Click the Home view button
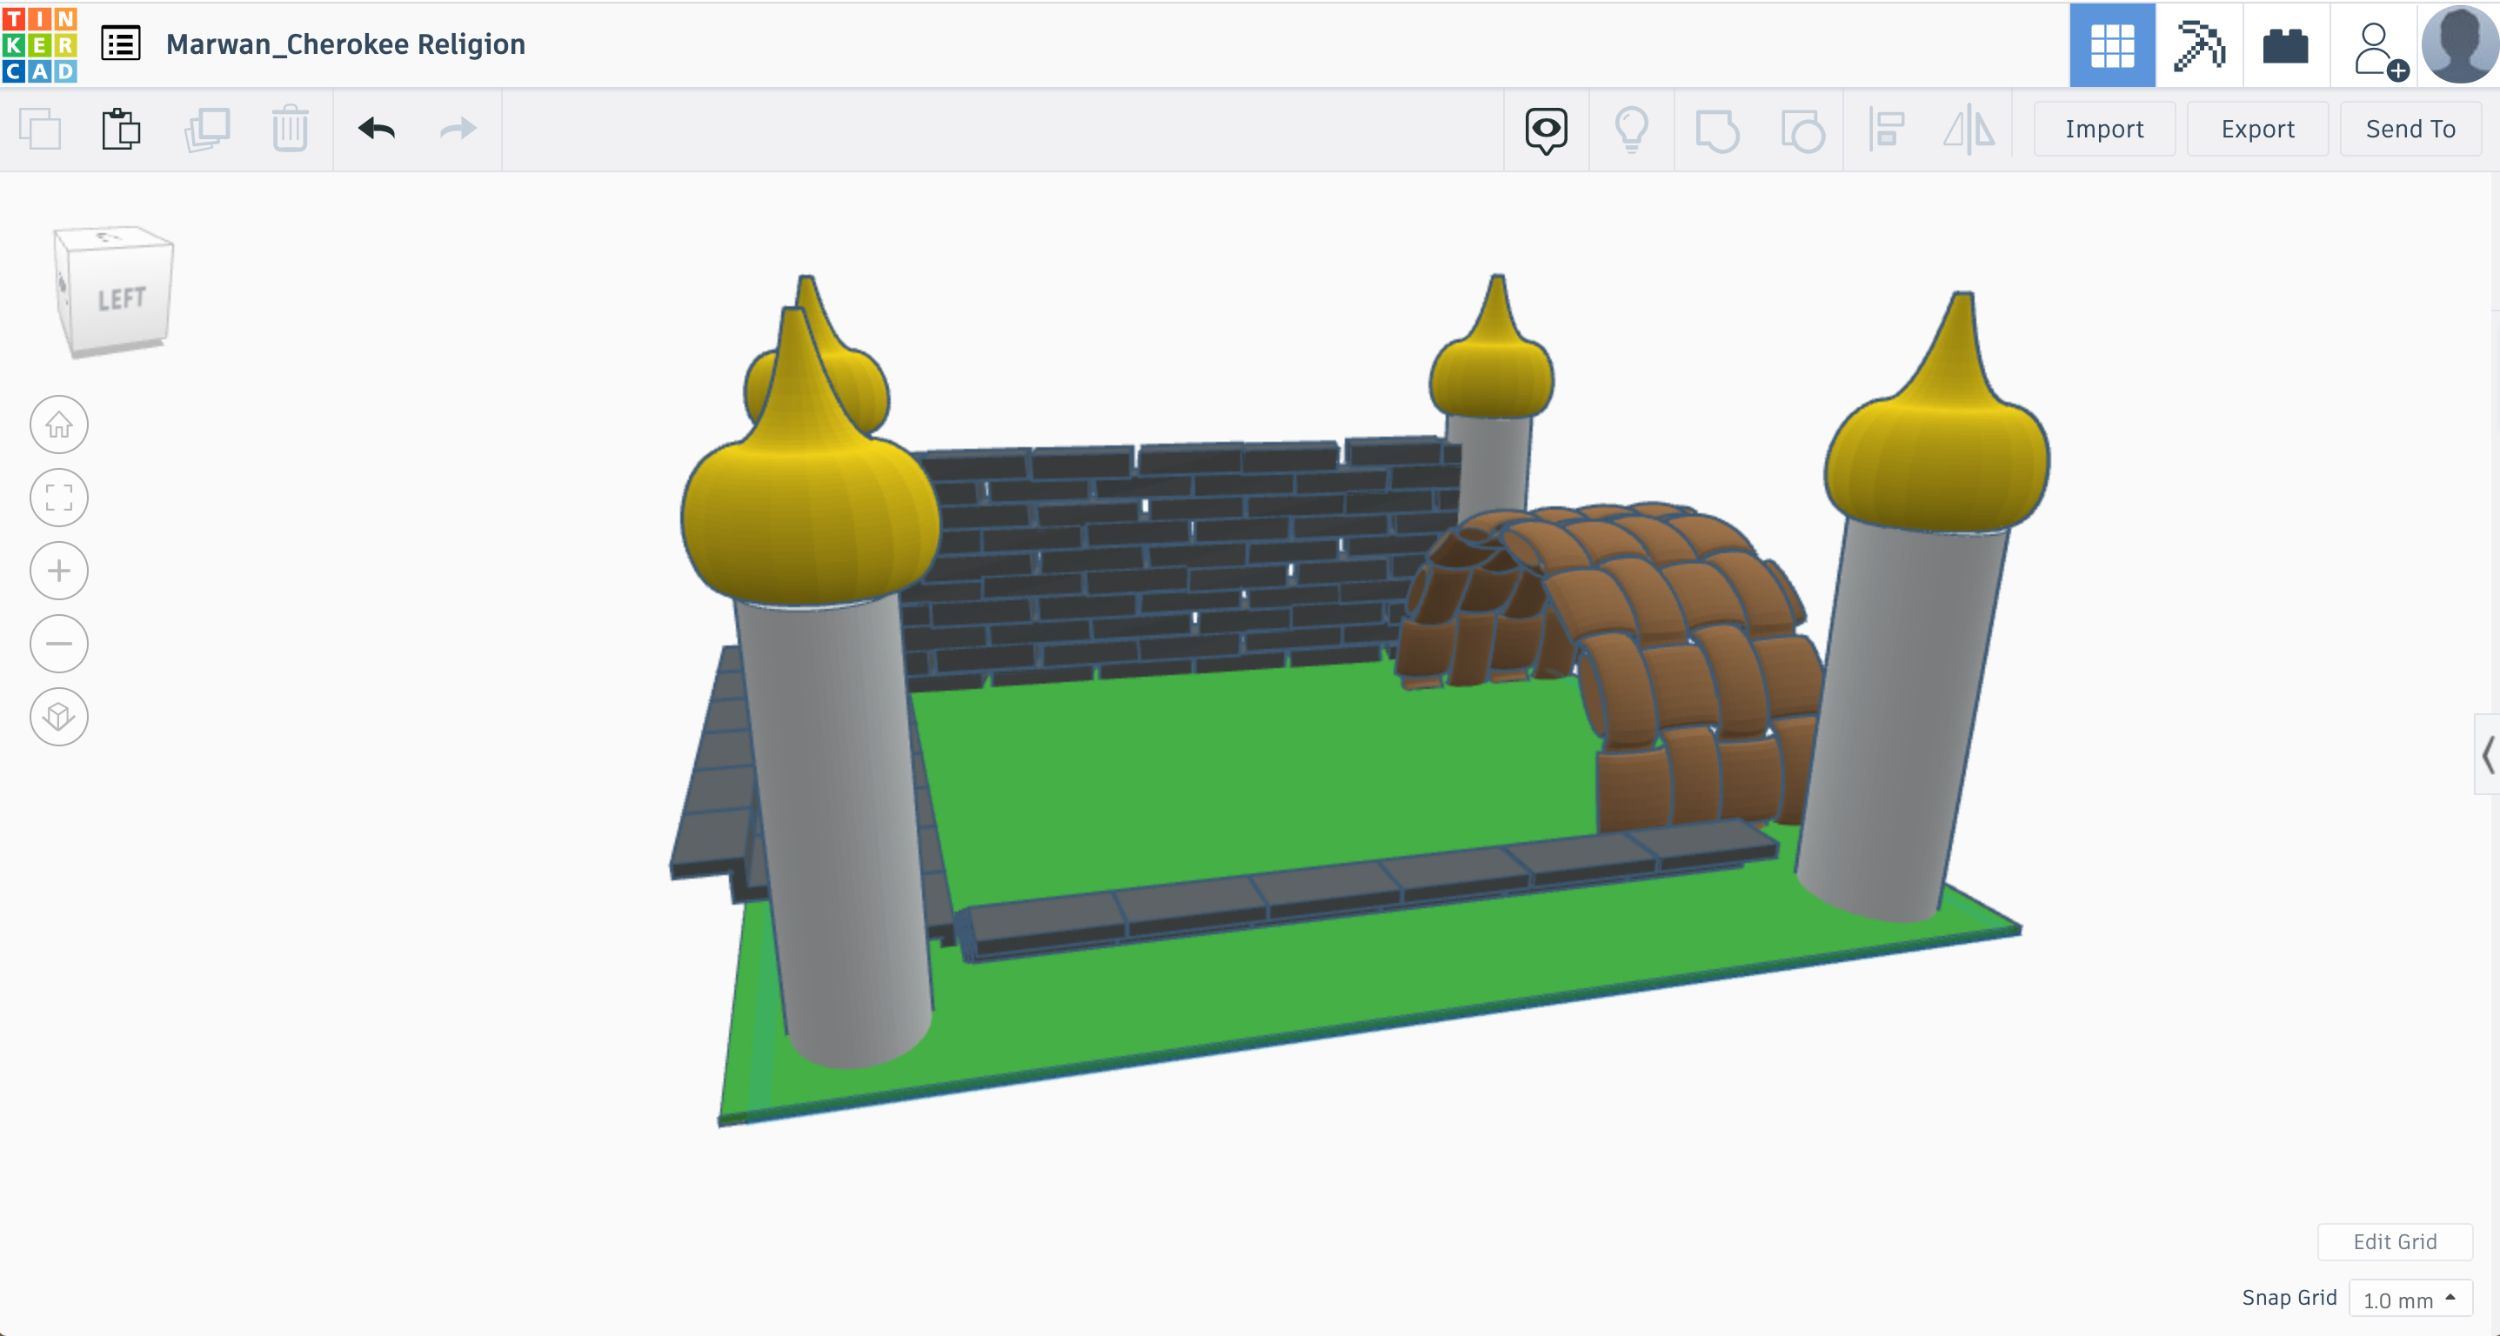 point(59,425)
